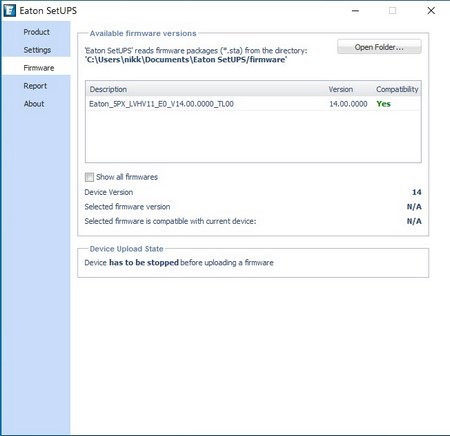
Task: Go to the About page
Action: point(34,104)
